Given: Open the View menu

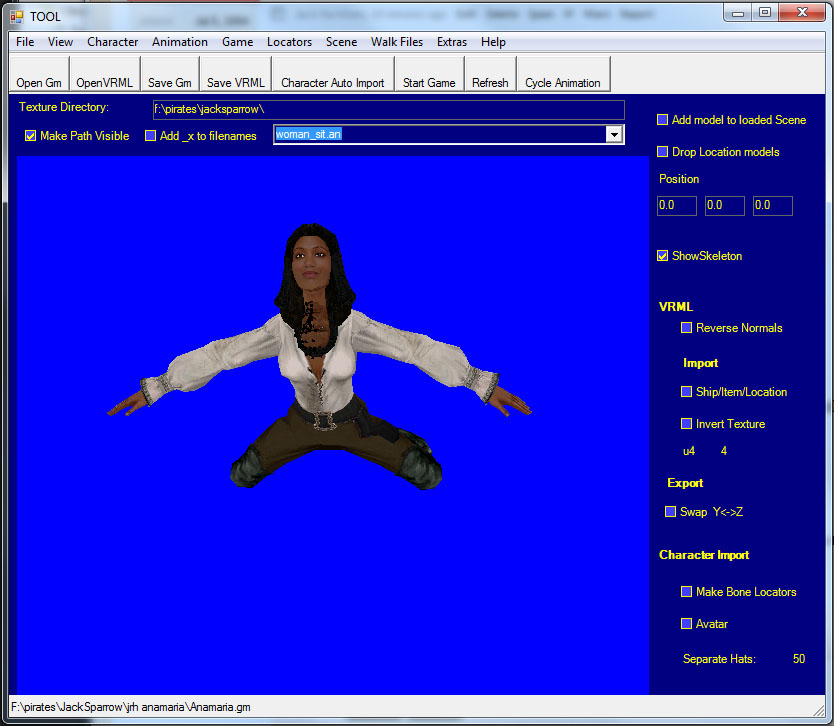Looking at the screenshot, I should point(60,42).
